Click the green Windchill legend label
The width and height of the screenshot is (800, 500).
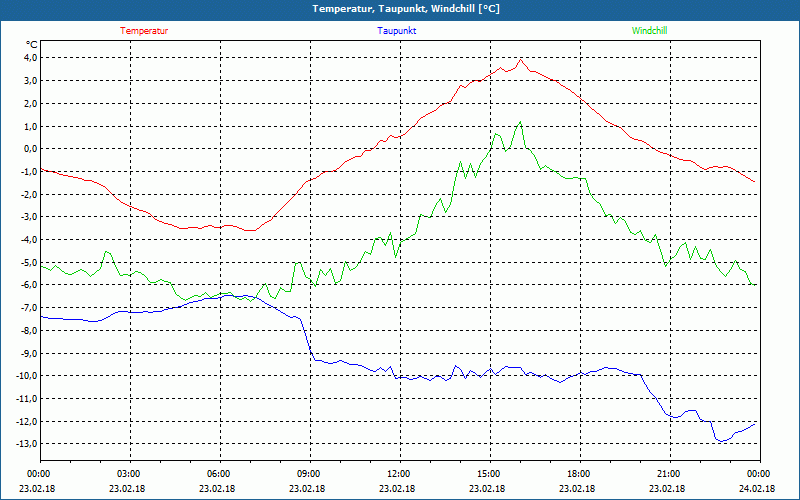[649, 31]
